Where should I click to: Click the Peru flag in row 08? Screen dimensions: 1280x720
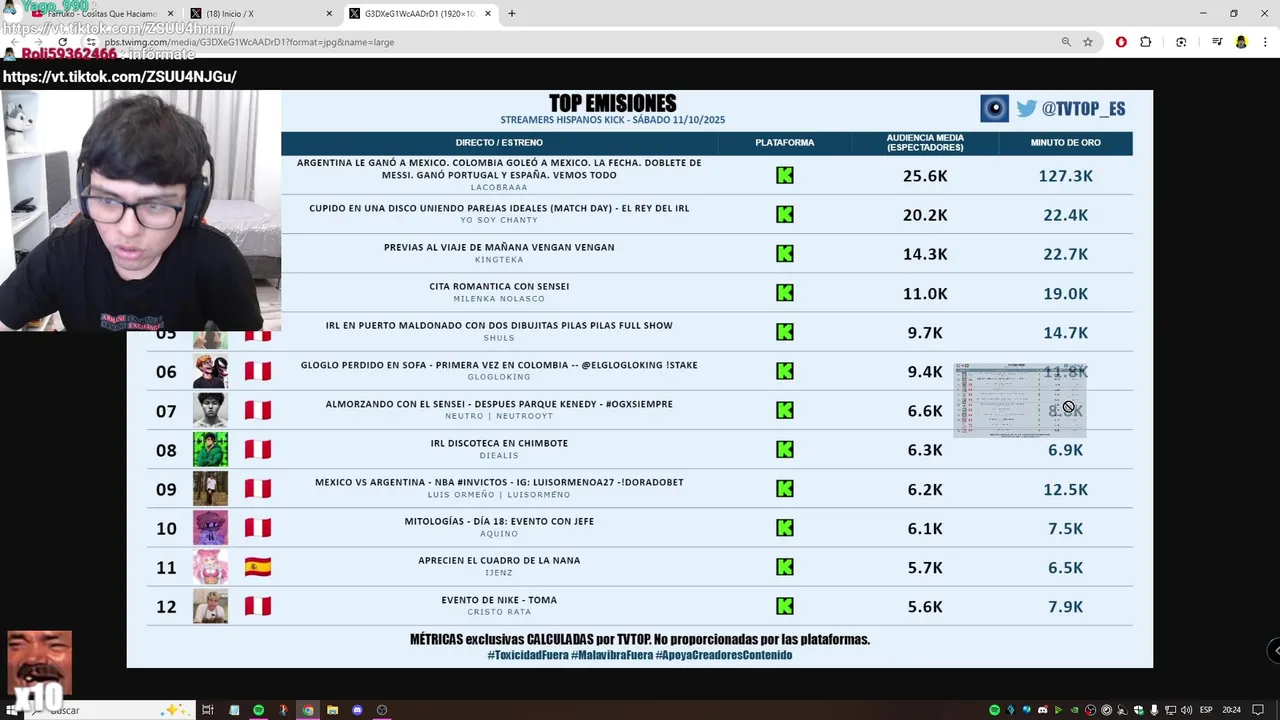click(x=258, y=450)
